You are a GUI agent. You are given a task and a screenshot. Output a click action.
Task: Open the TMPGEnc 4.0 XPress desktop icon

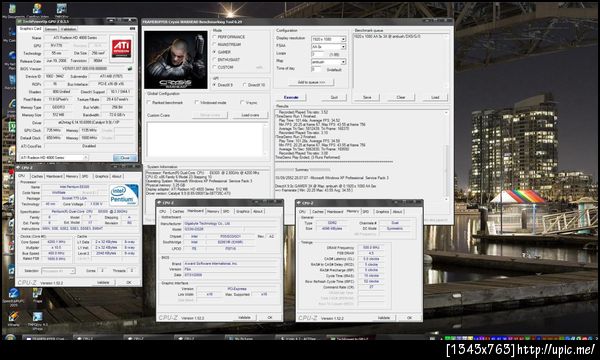(38, 320)
